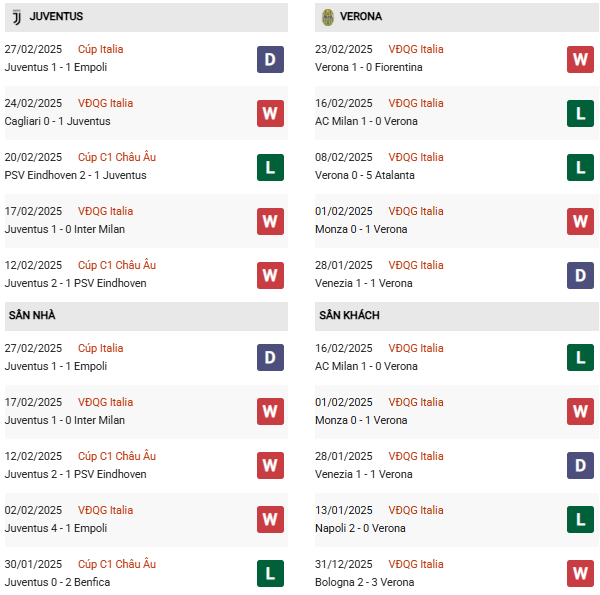Click the W badge for Verona 1-0 Fiorentina
600x595 pixels.
pos(580,59)
